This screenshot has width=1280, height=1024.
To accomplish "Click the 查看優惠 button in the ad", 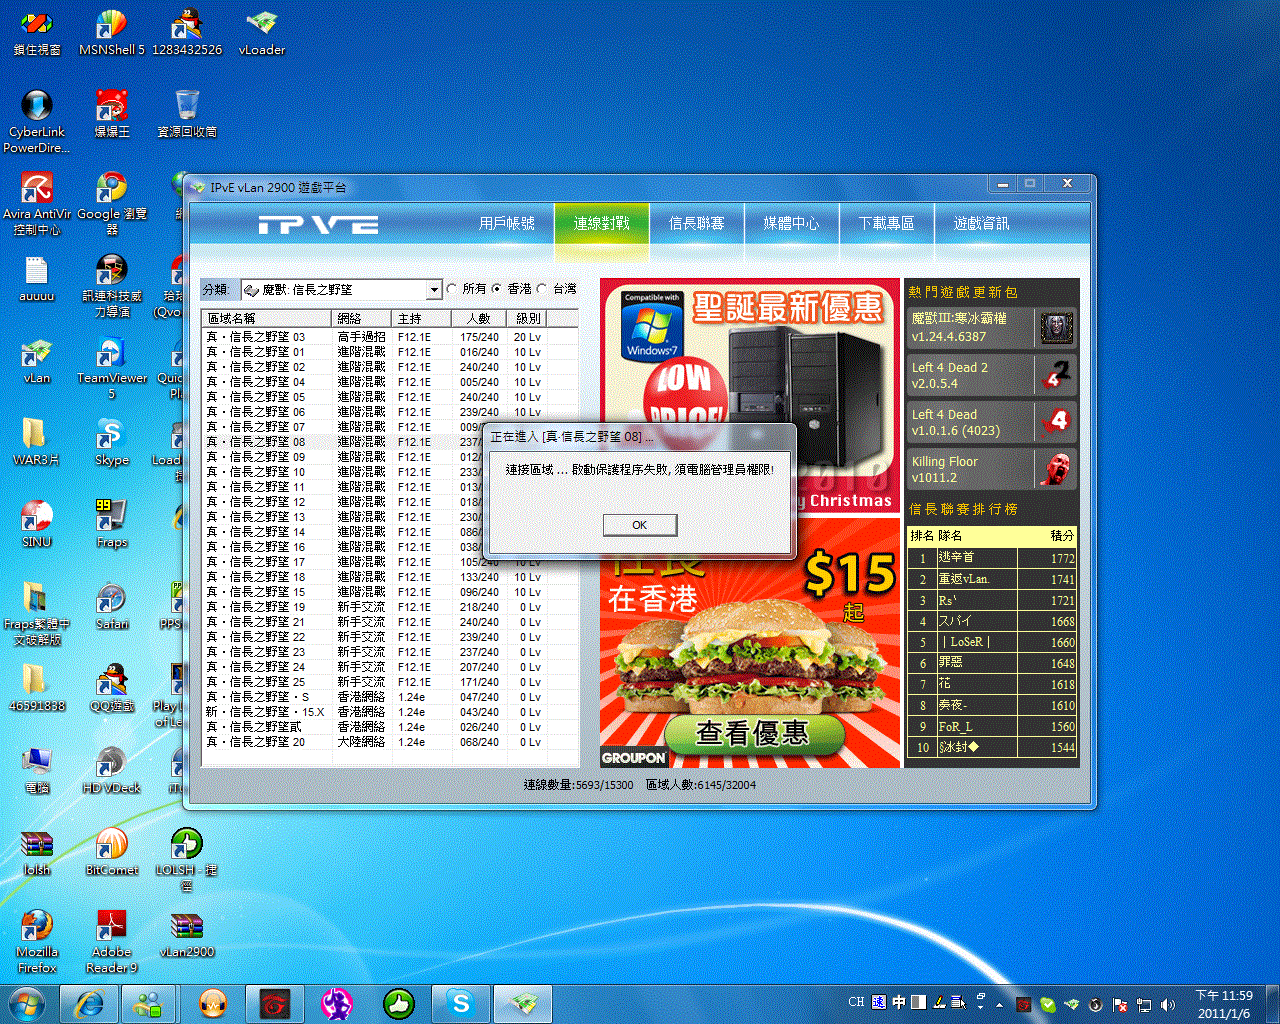I will point(752,734).
